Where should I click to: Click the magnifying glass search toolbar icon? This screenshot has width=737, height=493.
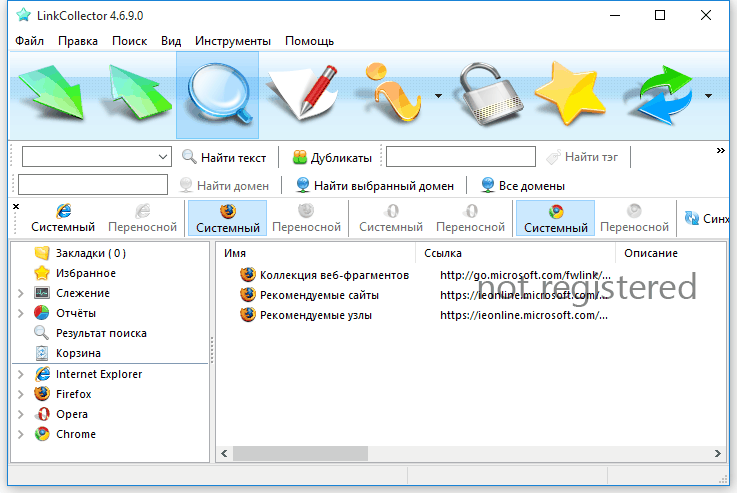point(217,95)
